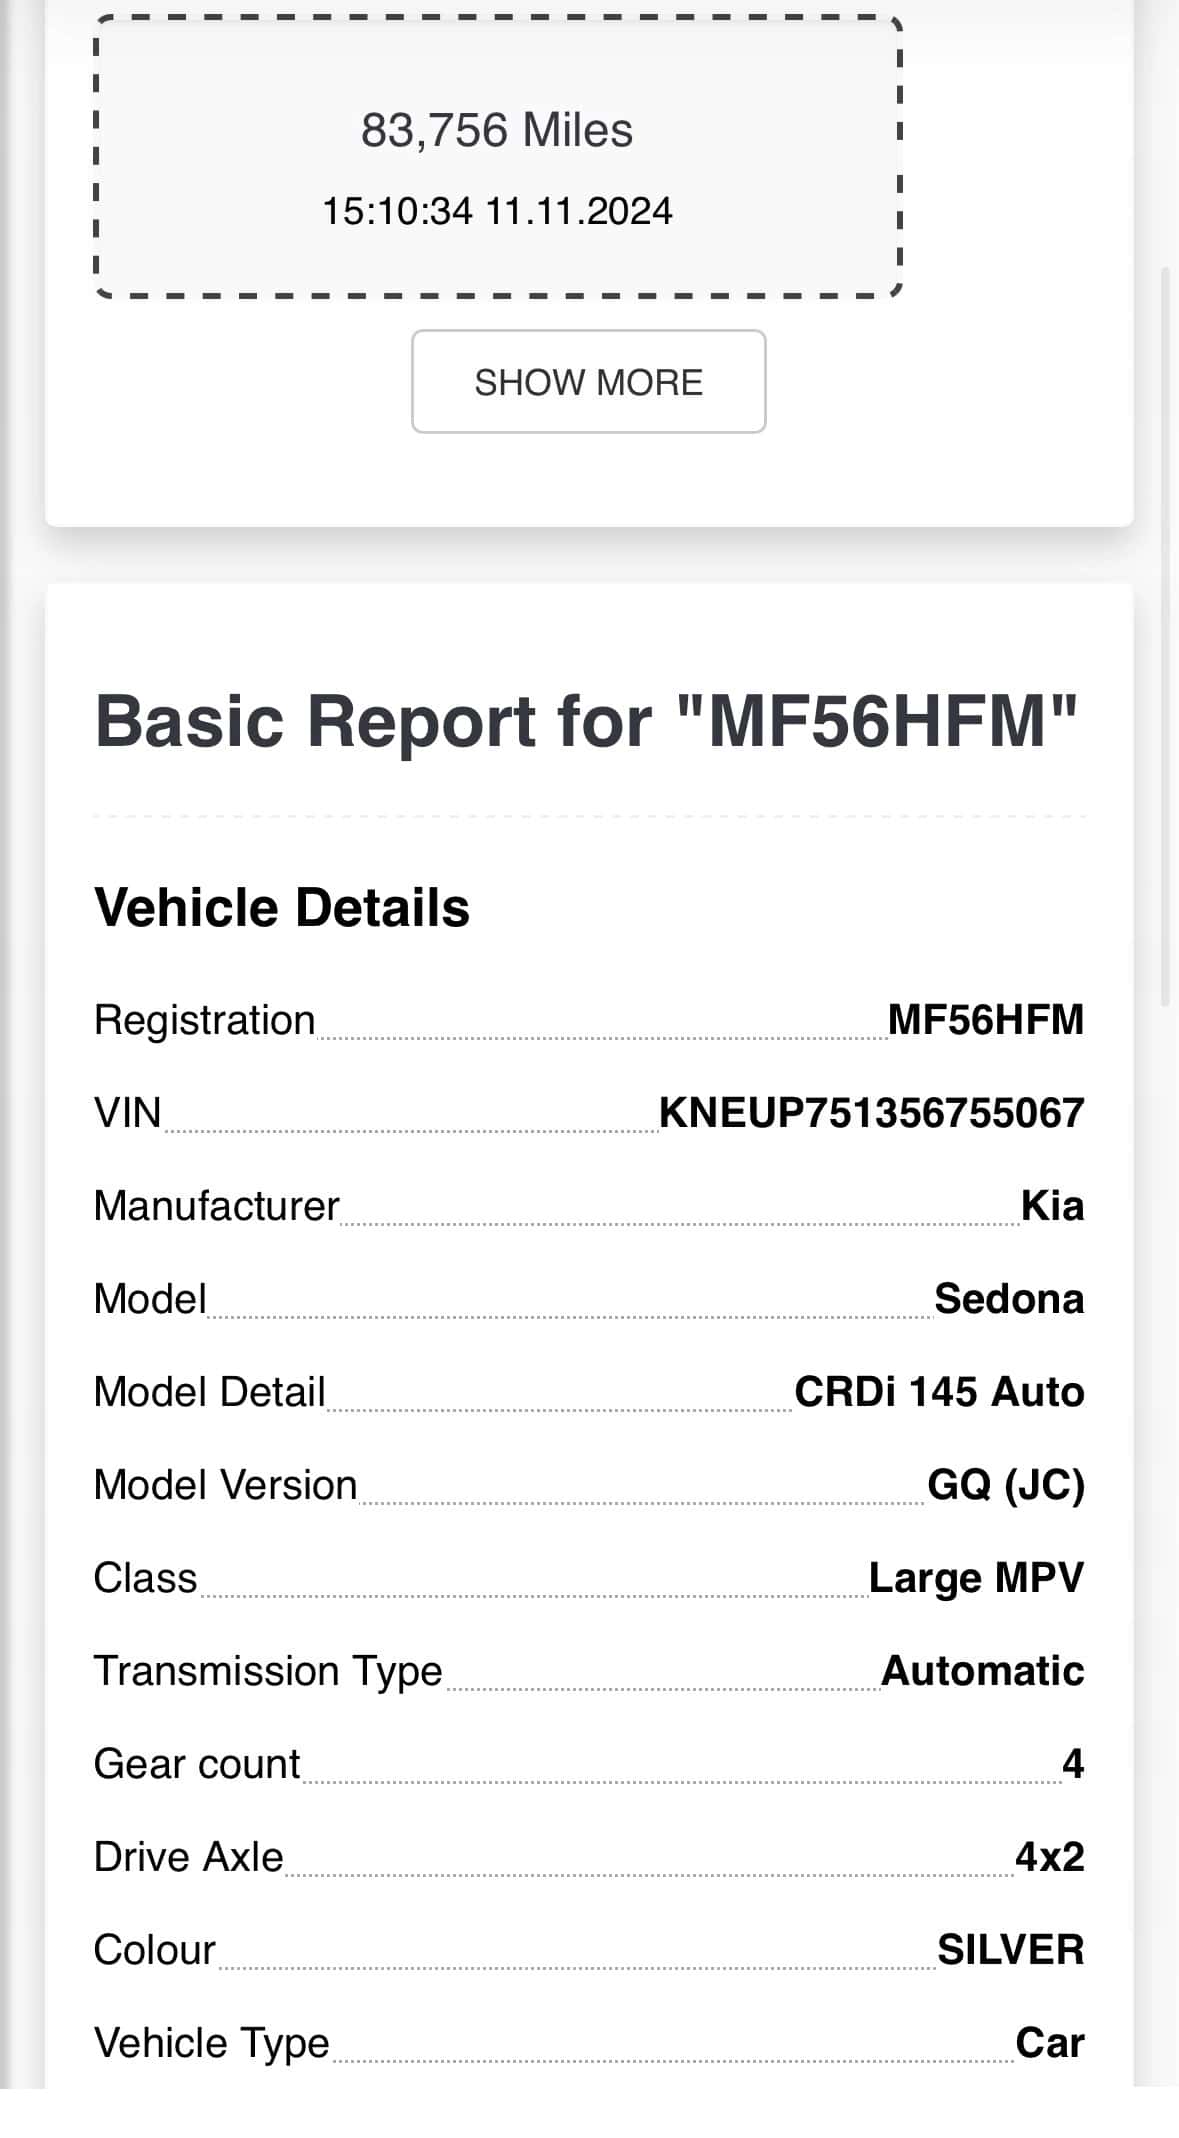1179x2138 pixels.
Task: Select the Automatic transmission type value
Action: 983,1671
